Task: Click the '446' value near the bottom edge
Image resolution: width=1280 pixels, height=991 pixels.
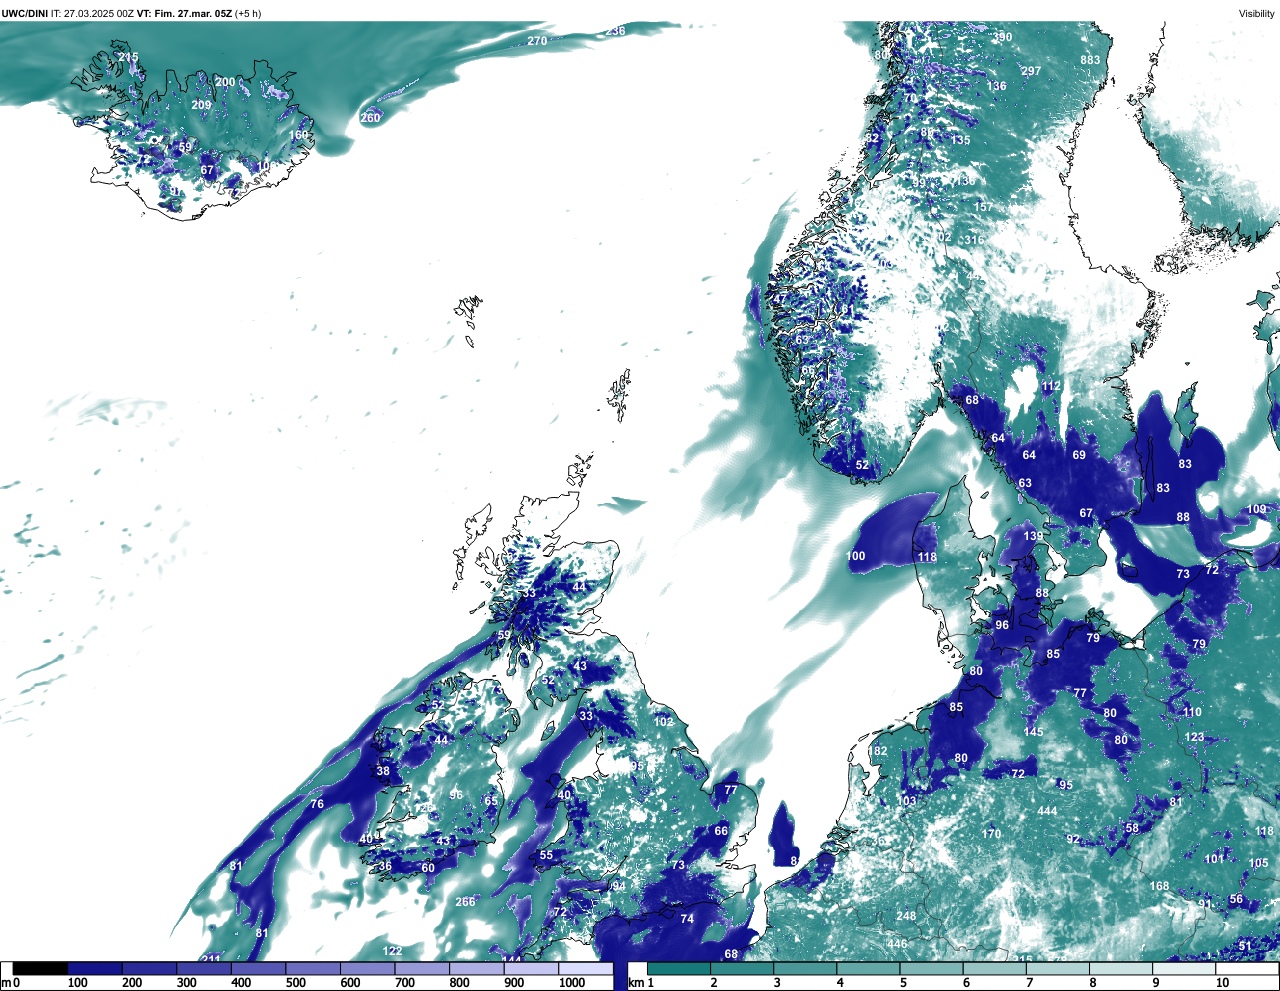Action: [897, 944]
